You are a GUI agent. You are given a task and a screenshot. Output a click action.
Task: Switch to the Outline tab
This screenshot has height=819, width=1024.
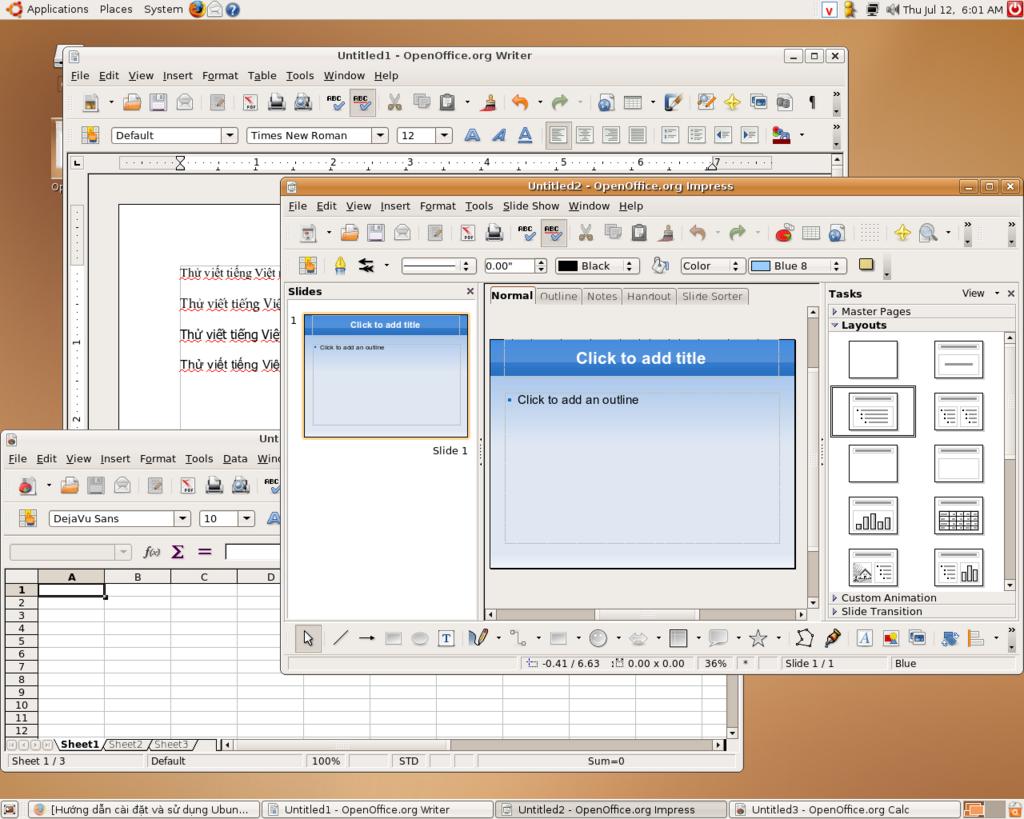click(558, 296)
